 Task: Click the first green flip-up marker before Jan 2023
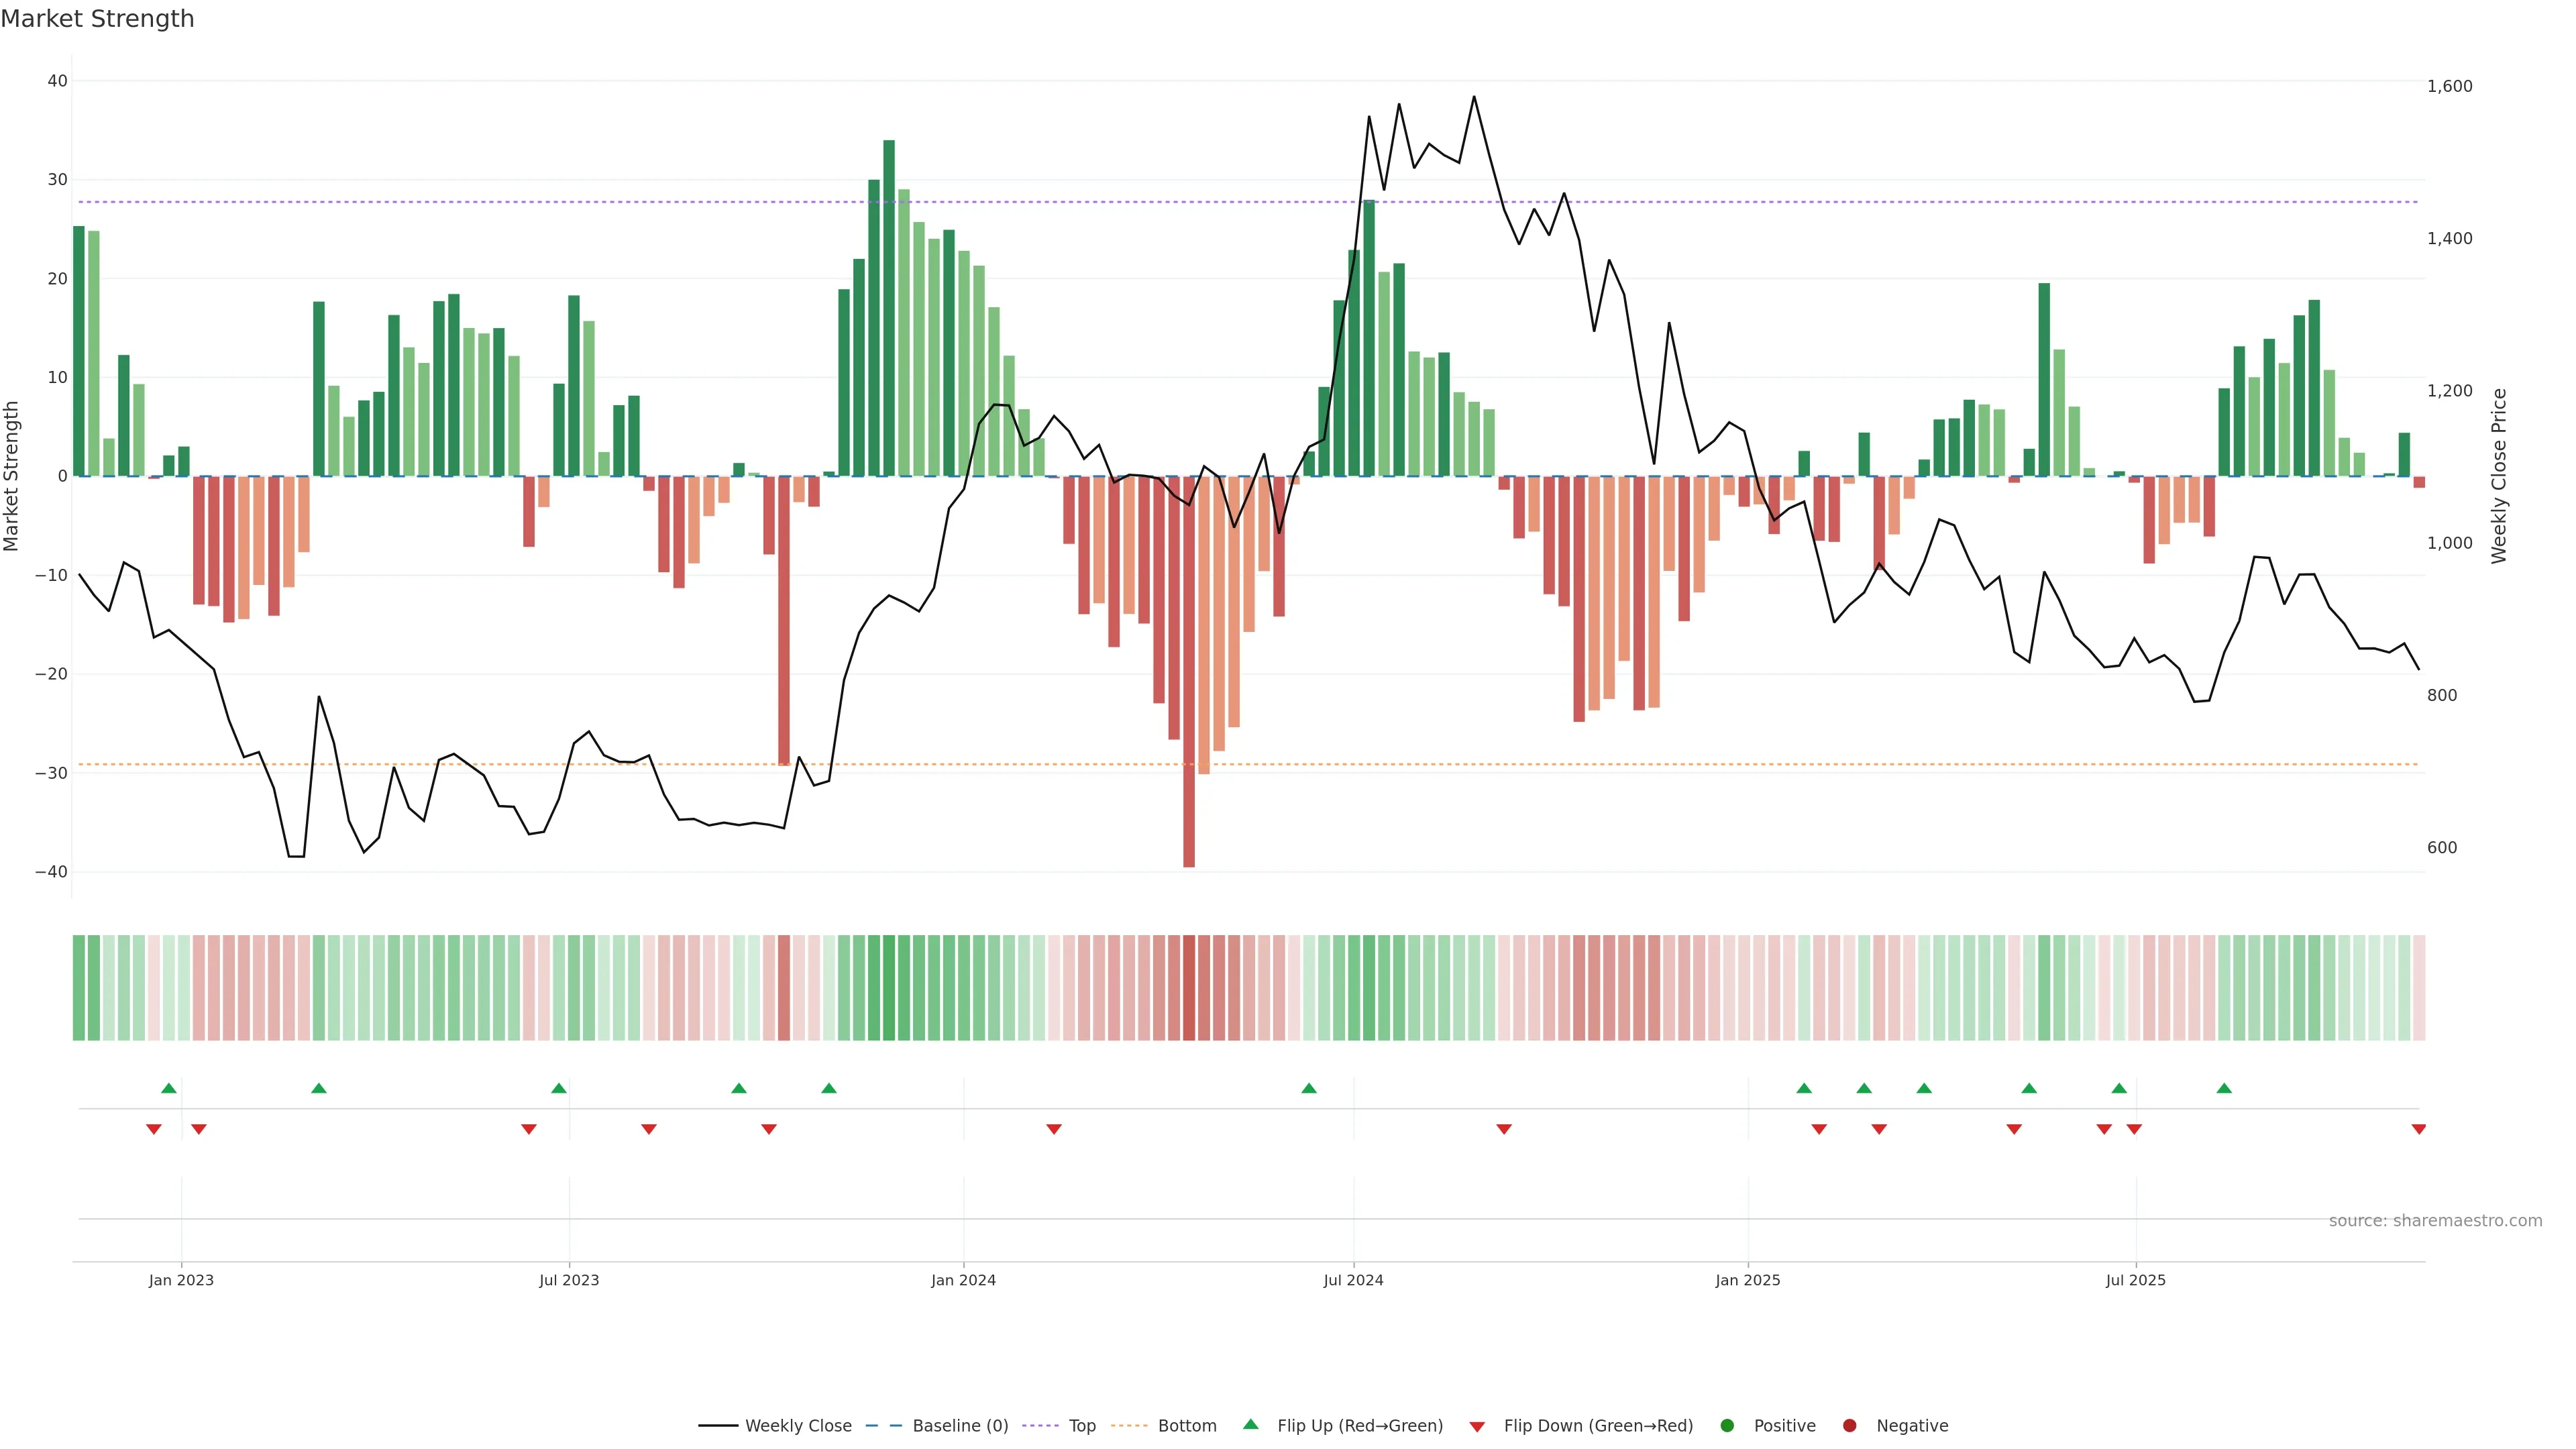point(169,1088)
